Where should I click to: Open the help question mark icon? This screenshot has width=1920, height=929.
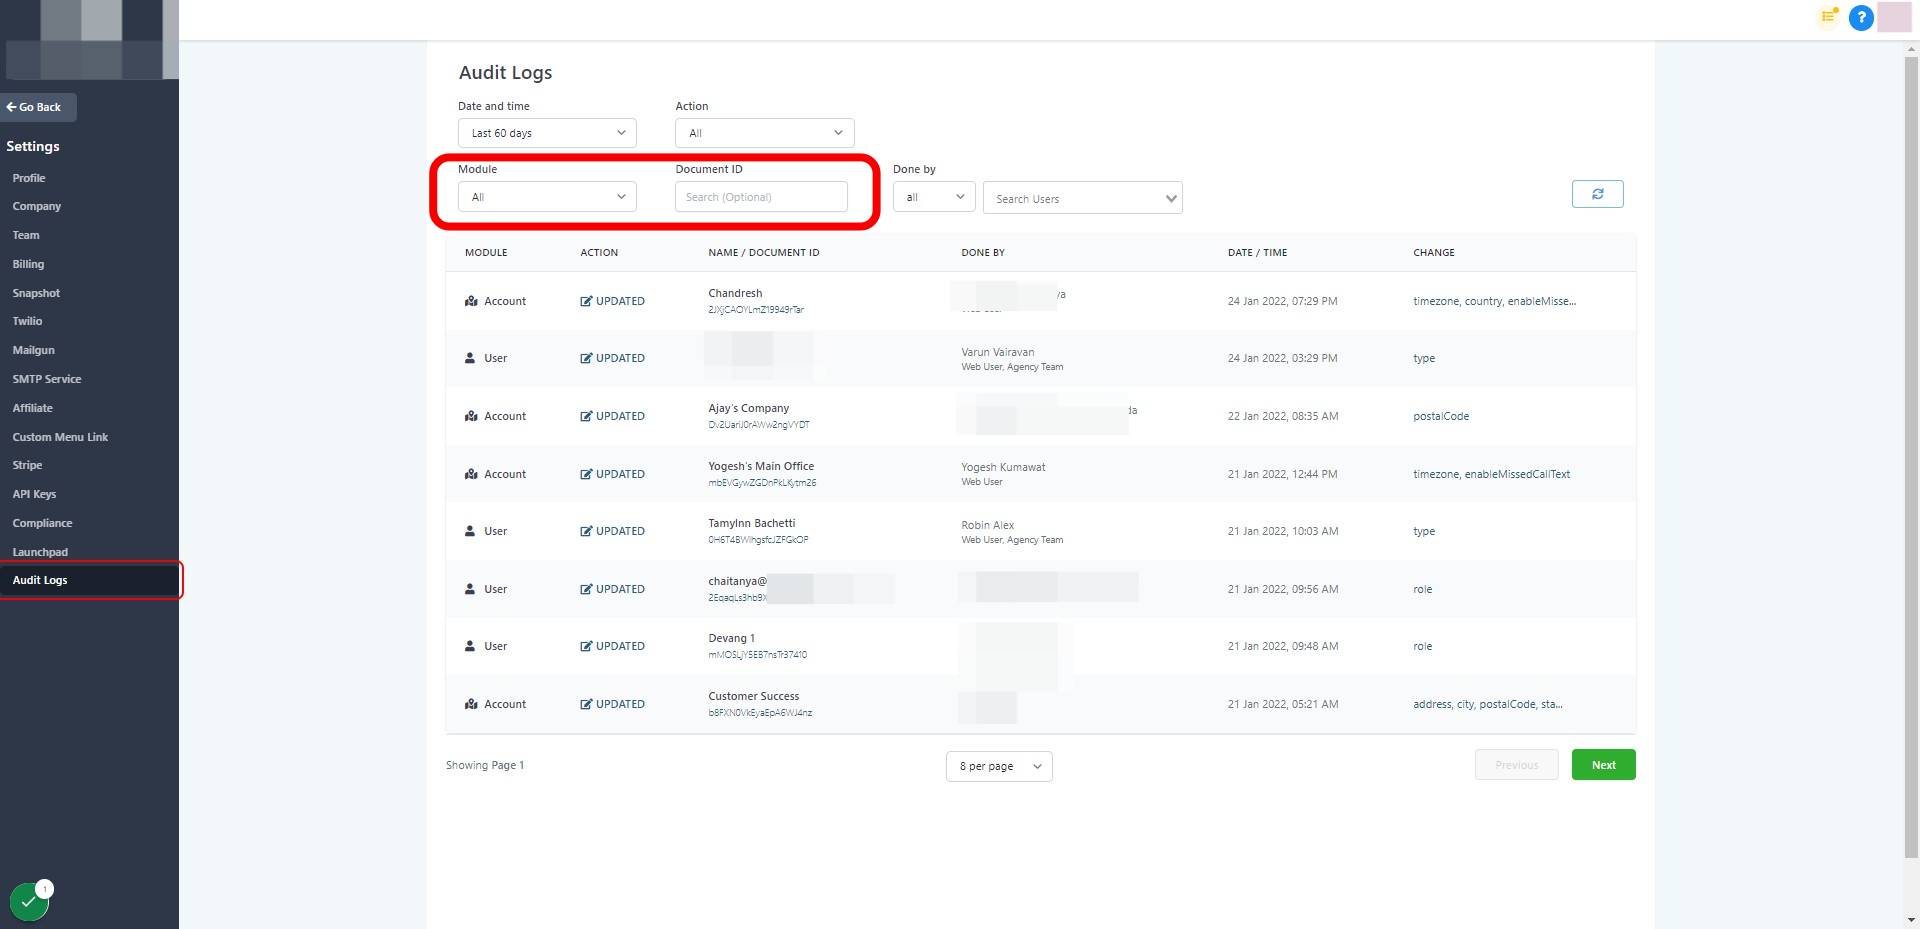(1861, 17)
